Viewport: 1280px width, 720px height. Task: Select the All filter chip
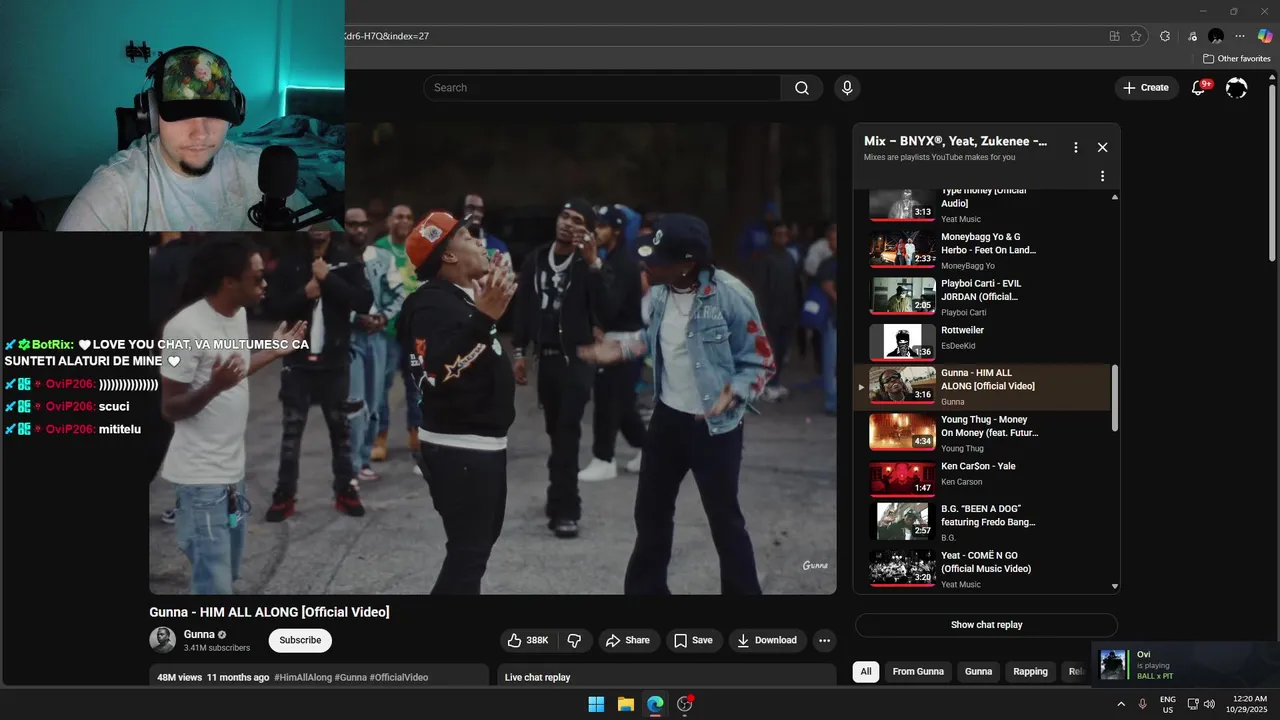tap(866, 672)
